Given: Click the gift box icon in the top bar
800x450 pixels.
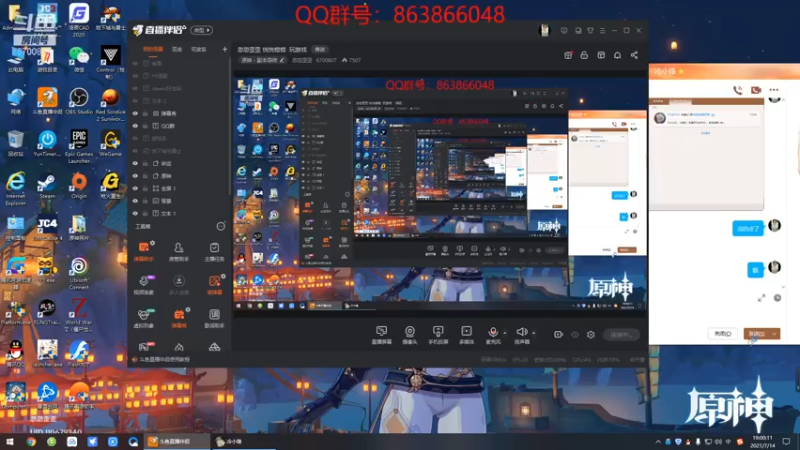Looking at the screenshot, I should (x=568, y=55).
